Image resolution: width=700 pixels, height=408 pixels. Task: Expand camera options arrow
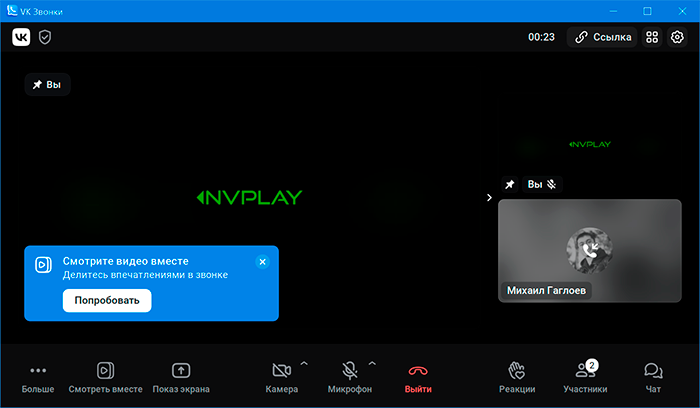(304, 363)
